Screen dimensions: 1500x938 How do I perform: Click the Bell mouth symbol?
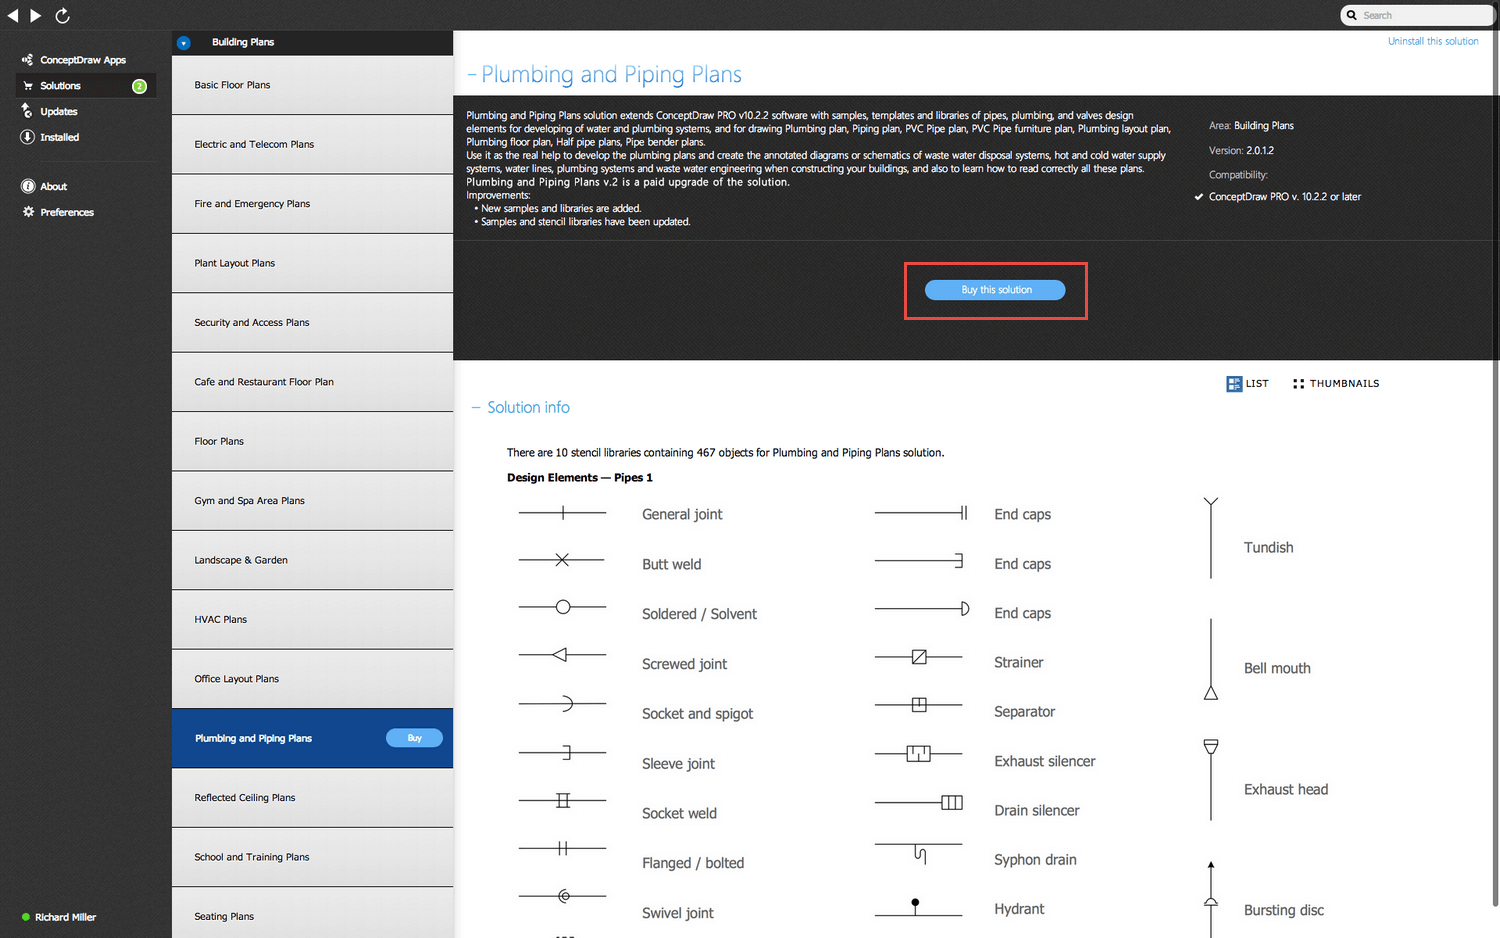pyautogui.click(x=1211, y=660)
